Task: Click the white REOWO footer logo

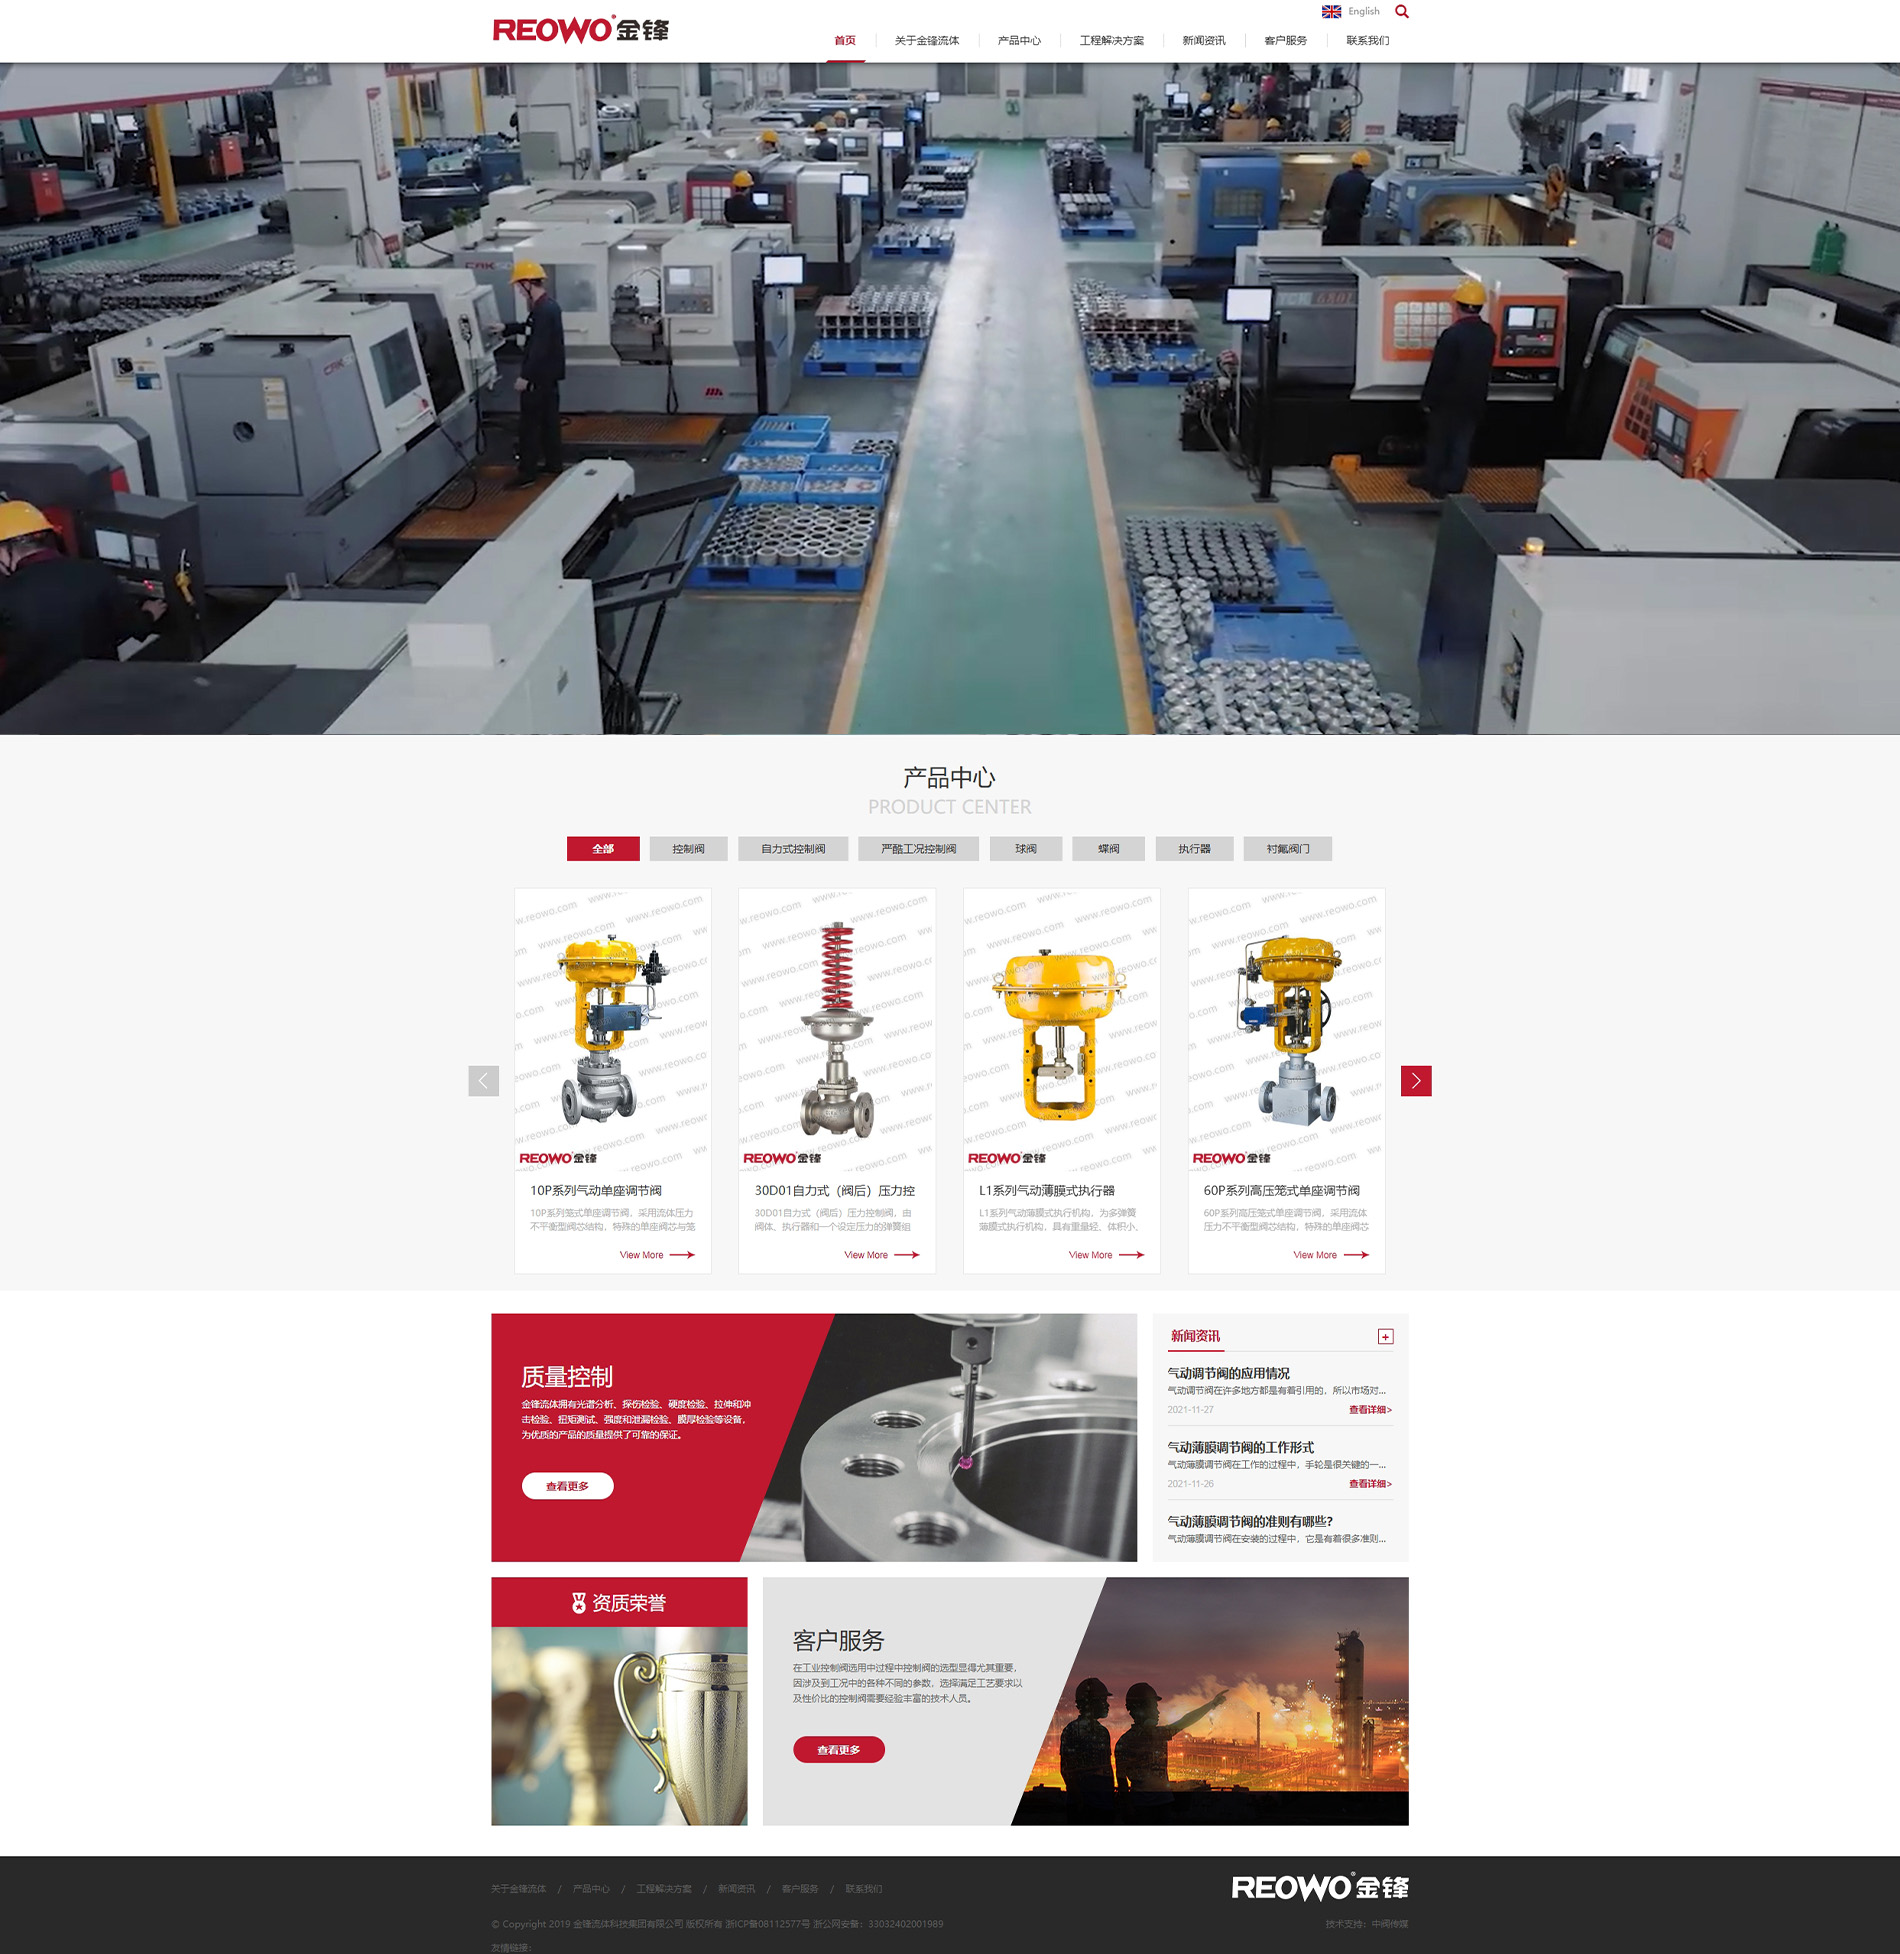Action: [1319, 1887]
